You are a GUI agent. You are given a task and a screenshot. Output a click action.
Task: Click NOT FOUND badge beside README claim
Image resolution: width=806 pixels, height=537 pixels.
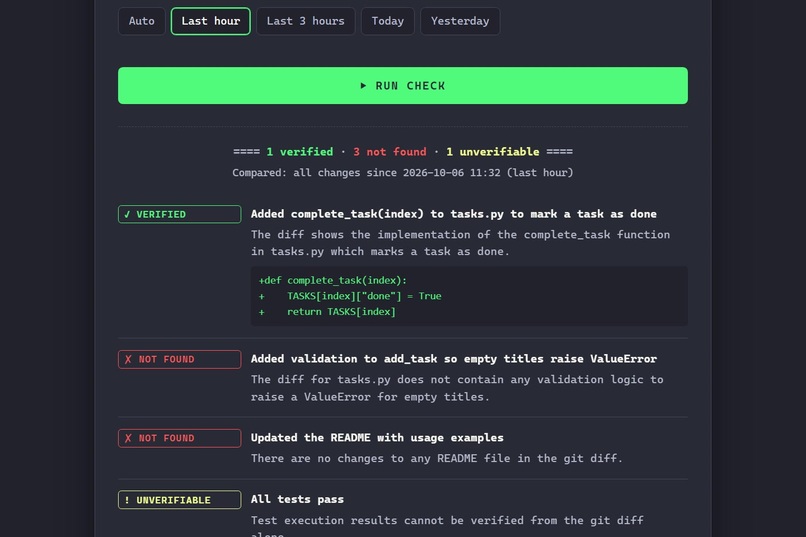pyautogui.click(x=179, y=438)
